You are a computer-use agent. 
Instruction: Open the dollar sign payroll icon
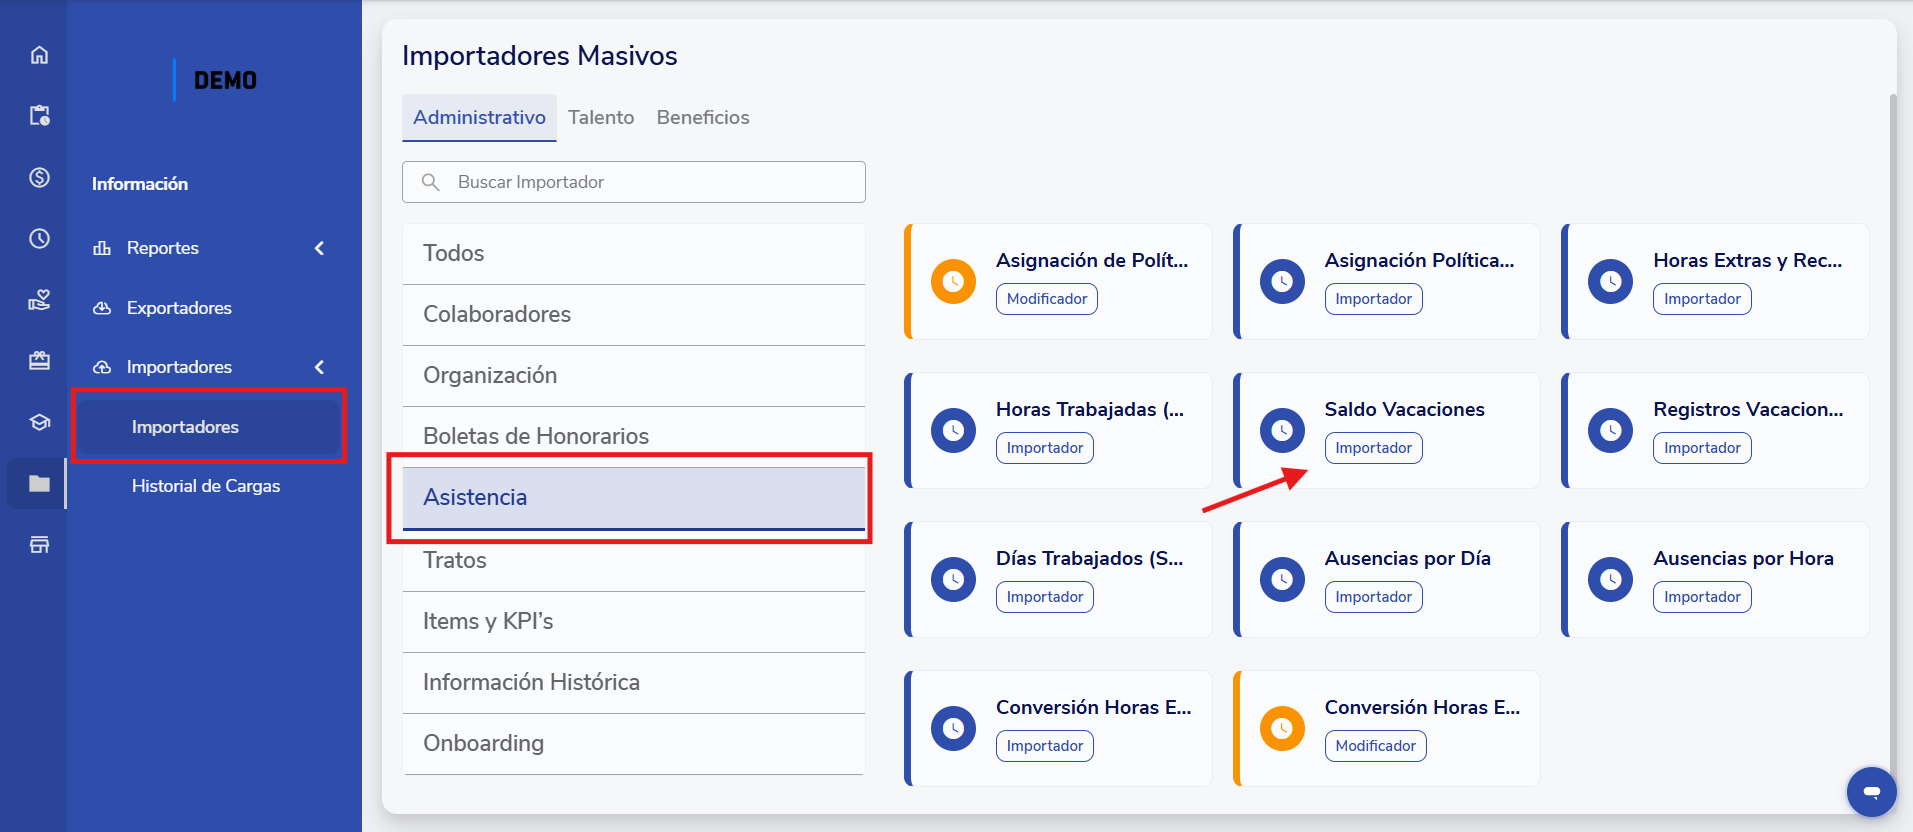[x=39, y=177]
